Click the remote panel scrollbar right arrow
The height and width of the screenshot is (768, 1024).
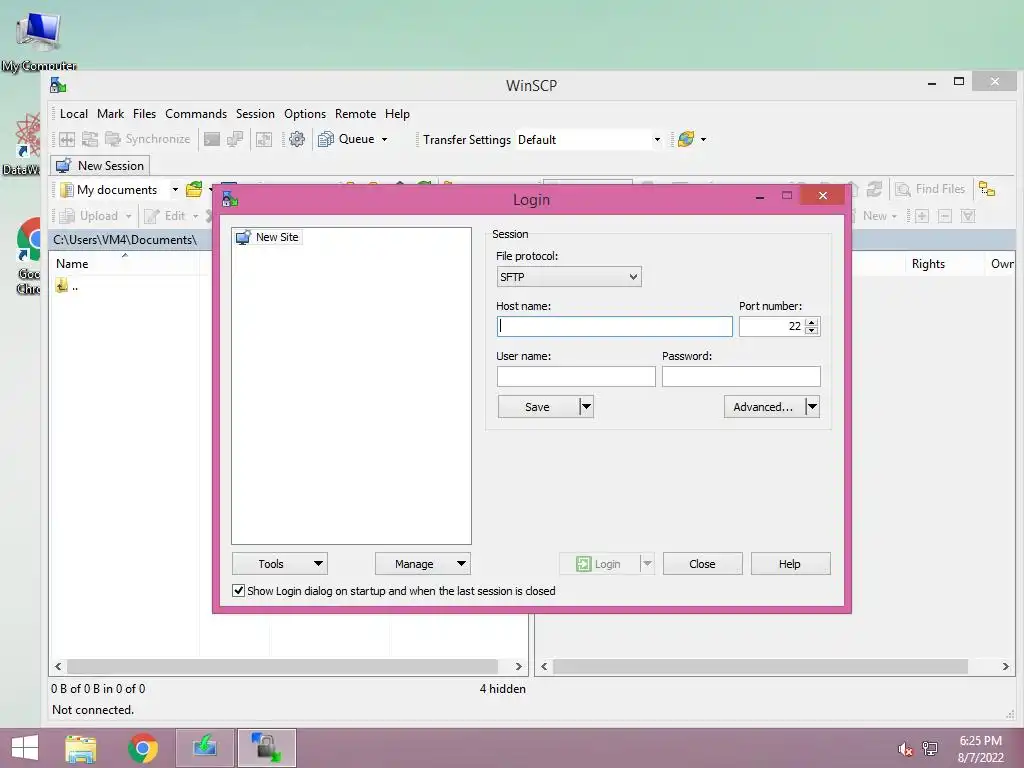tap(1005, 667)
